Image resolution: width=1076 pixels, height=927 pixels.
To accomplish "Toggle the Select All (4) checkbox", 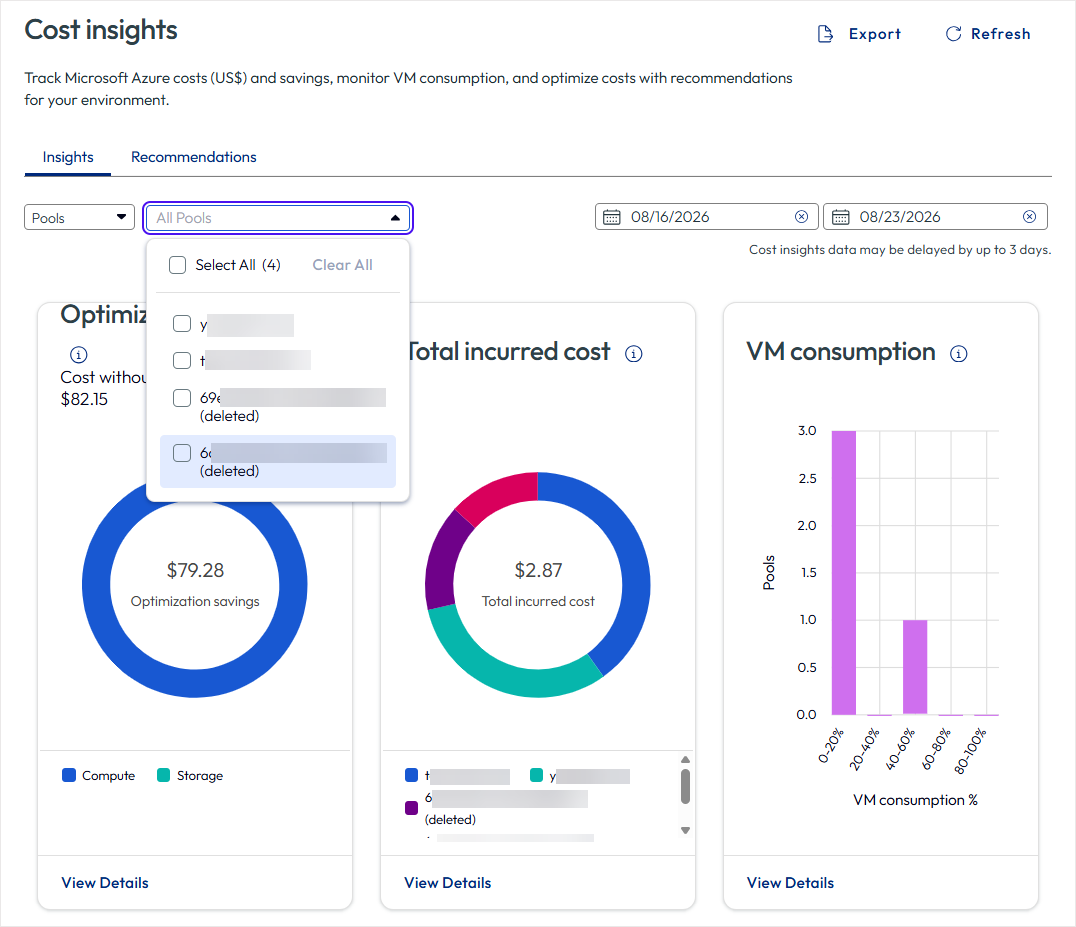I will point(178,265).
